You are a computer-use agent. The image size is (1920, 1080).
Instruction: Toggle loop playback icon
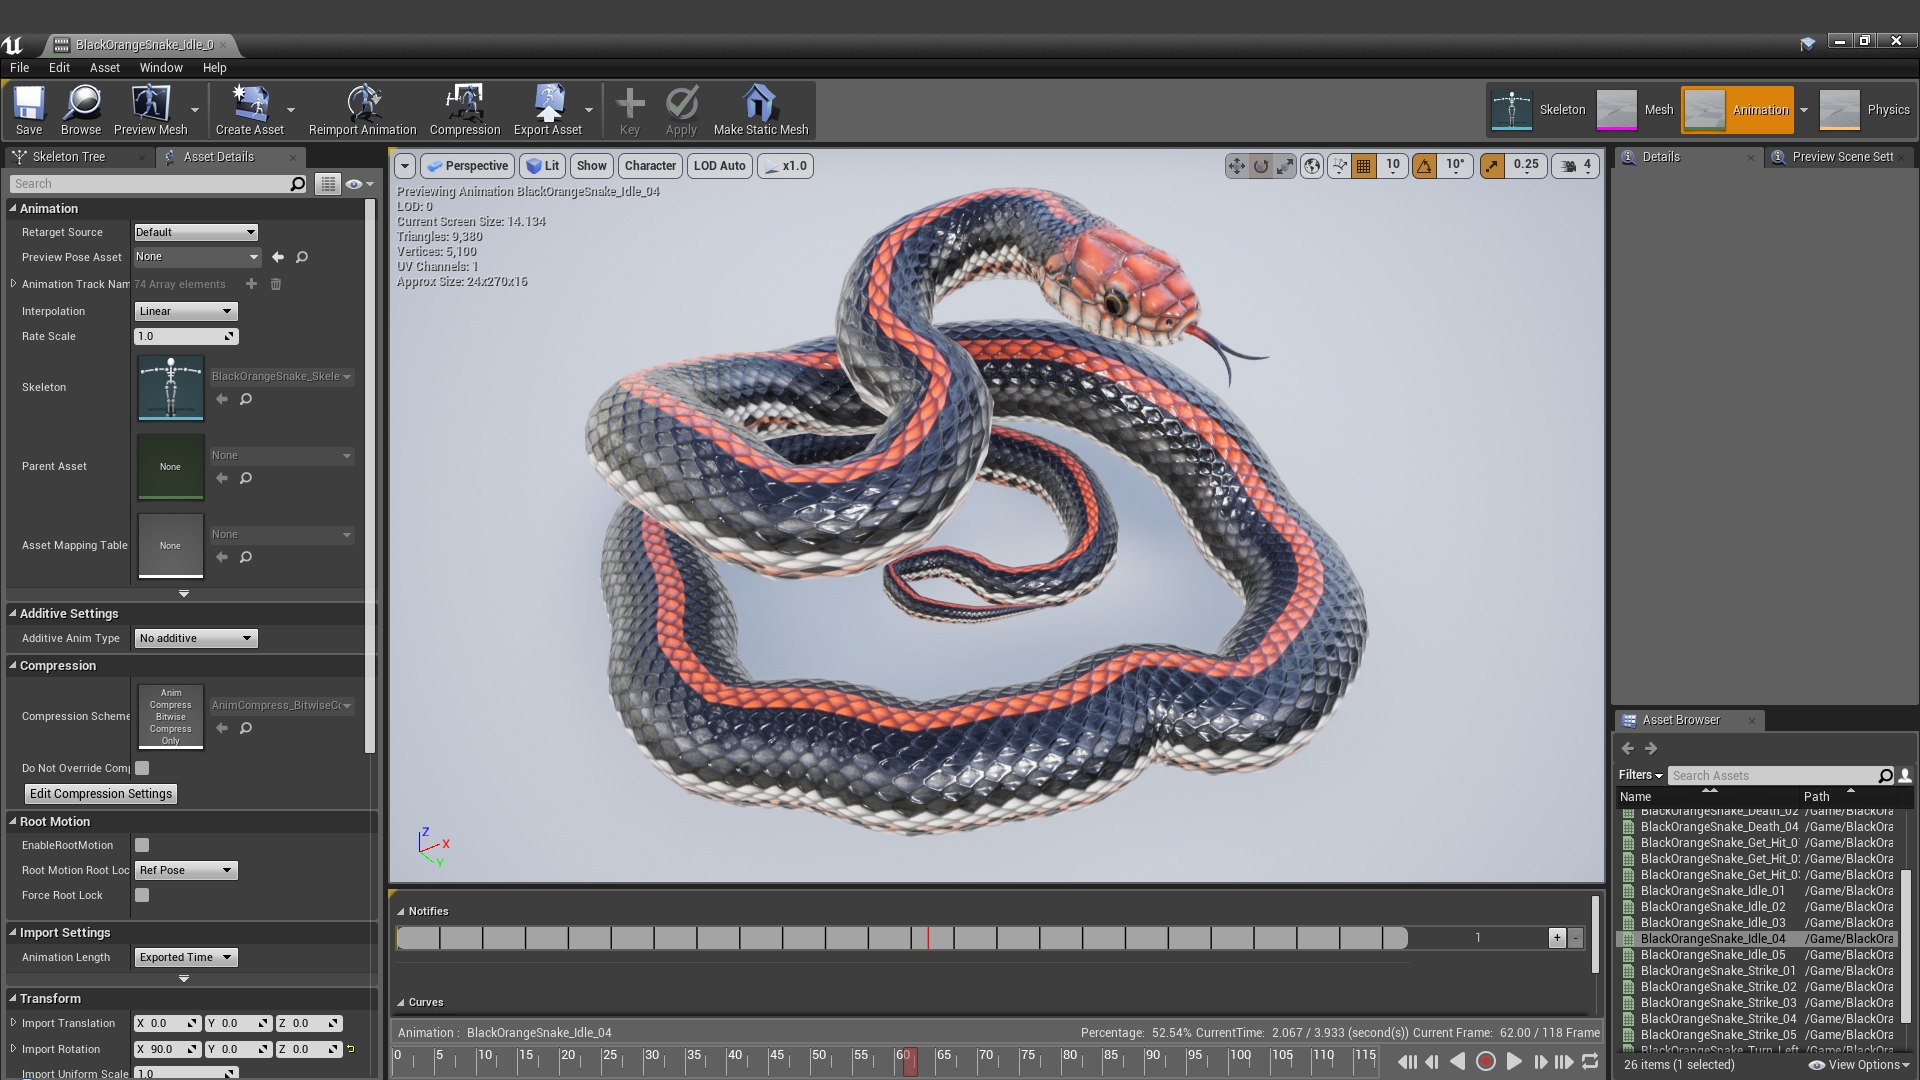point(1590,1062)
